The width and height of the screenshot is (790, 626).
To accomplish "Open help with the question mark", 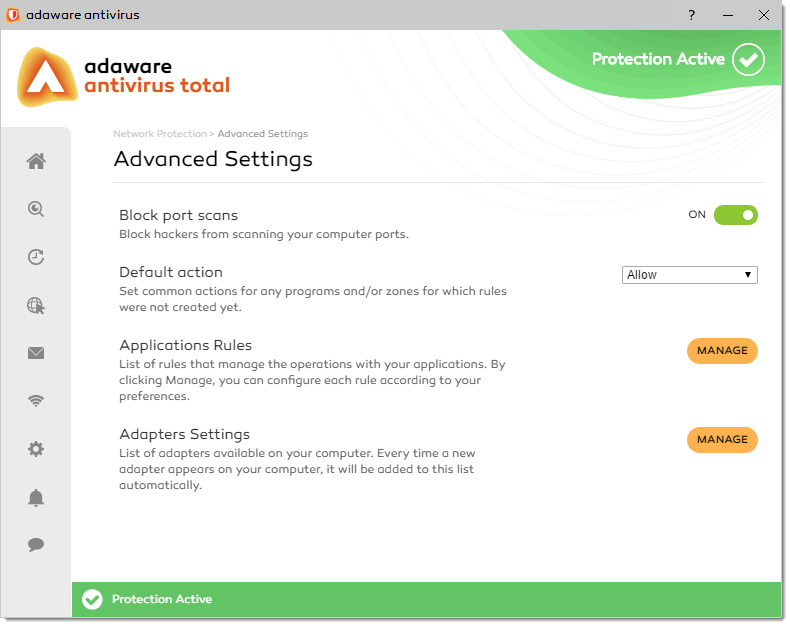I will point(692,15).
